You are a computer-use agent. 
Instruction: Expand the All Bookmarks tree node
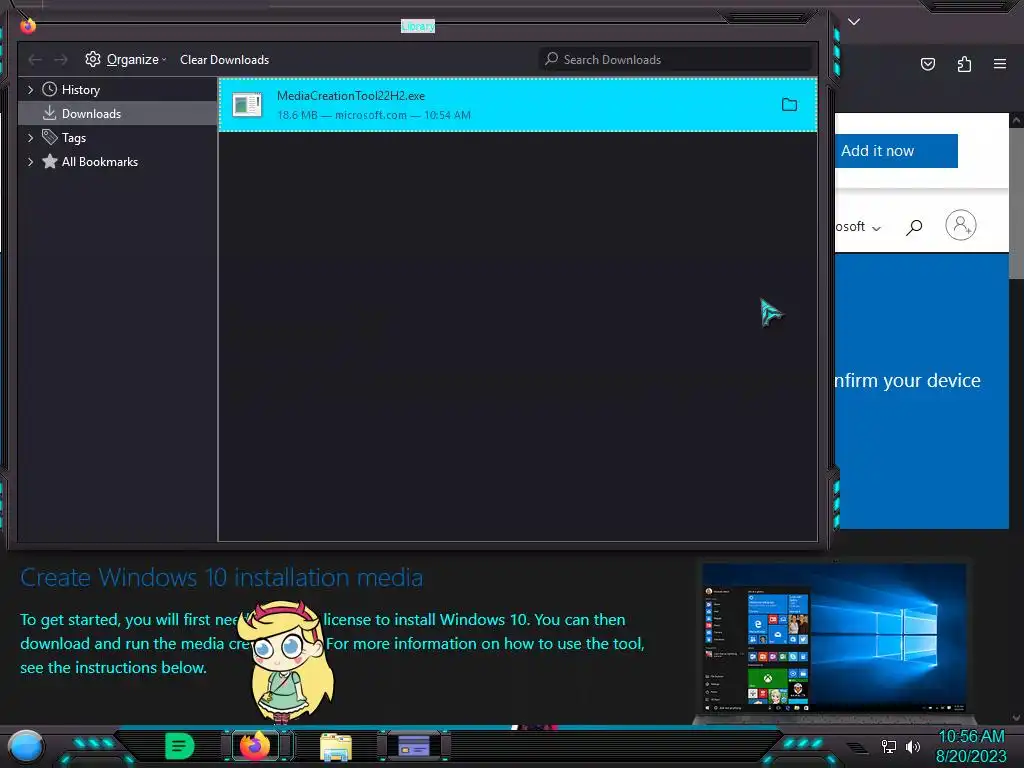point(30,162)
